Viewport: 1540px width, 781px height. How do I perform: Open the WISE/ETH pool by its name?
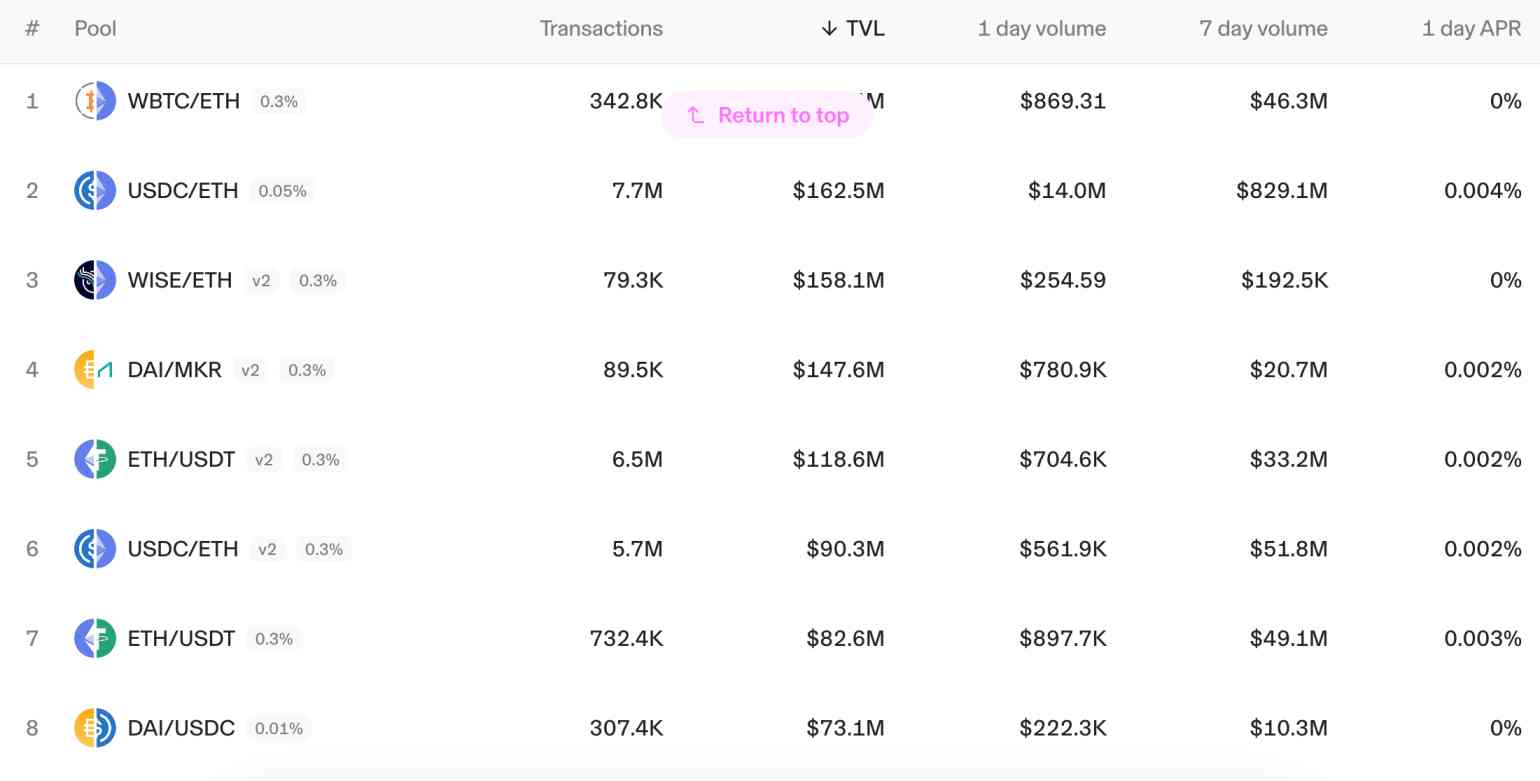tap(179, 280)
